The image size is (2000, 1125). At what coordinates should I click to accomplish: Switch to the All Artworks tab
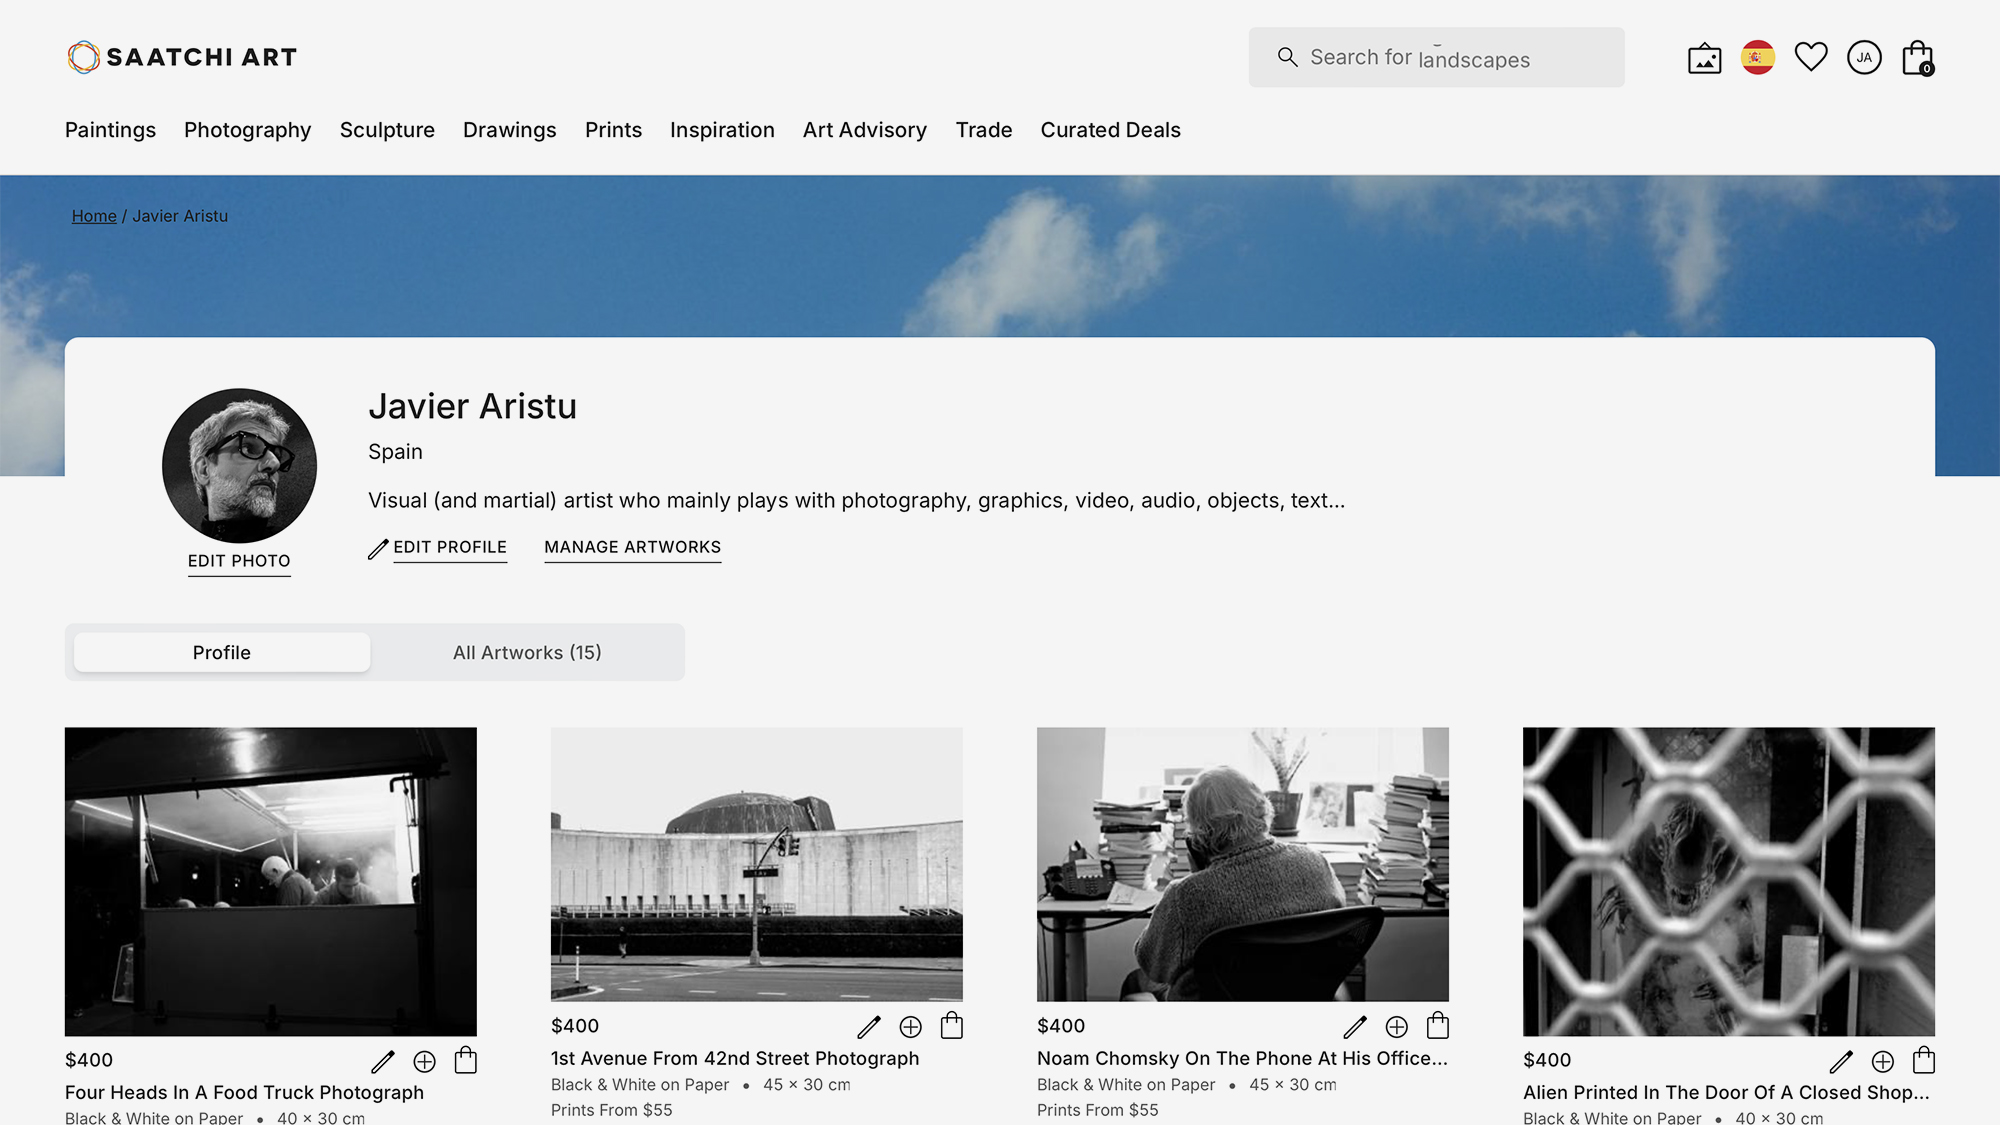527,652
